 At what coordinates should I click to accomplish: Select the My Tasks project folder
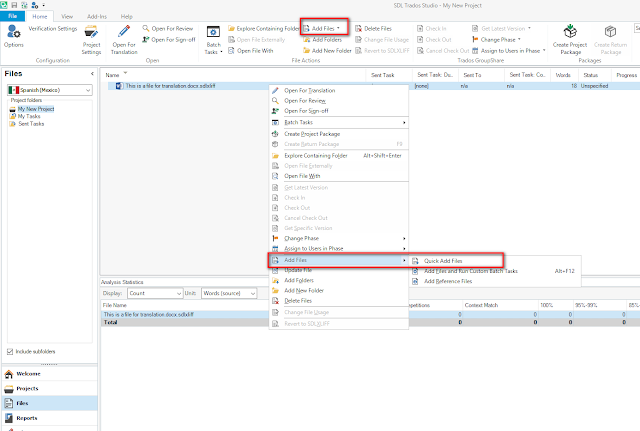pos(29,116)
